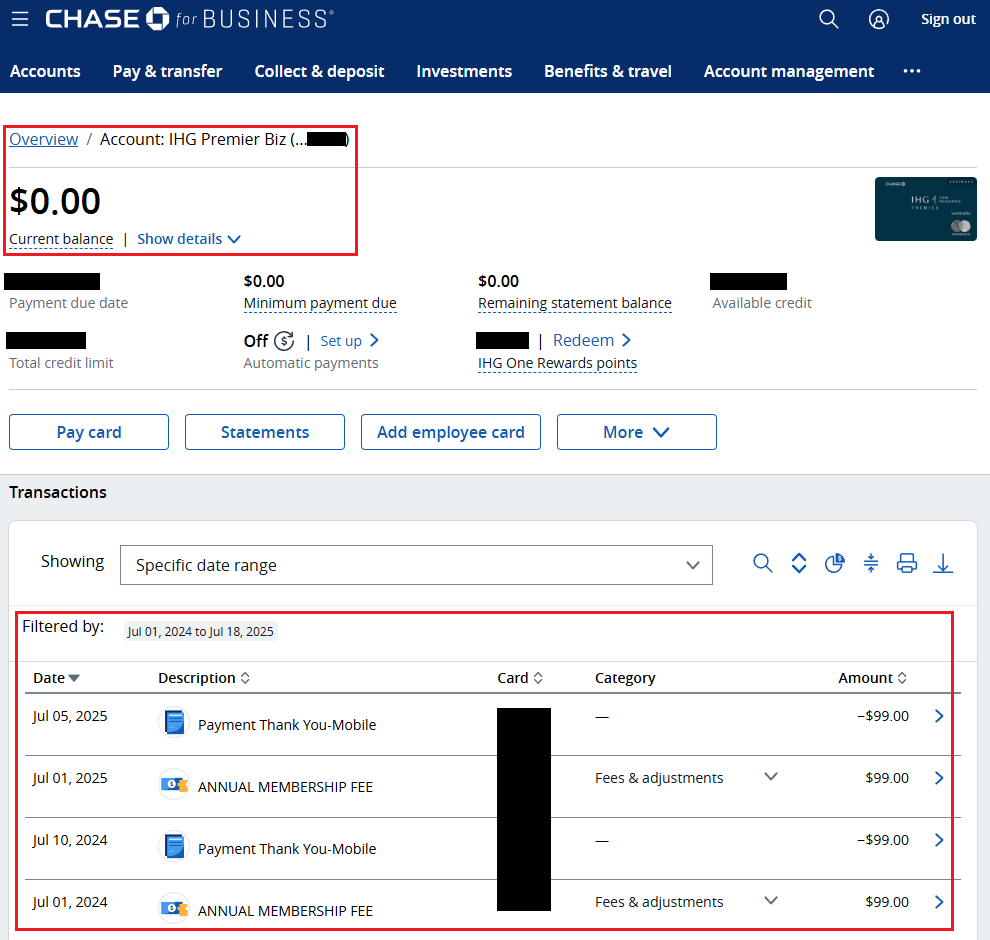Click the Jul 01, 2025 annual fee icon
The width and height of the screenshot is (990, 940).
(x=174, y=784)
